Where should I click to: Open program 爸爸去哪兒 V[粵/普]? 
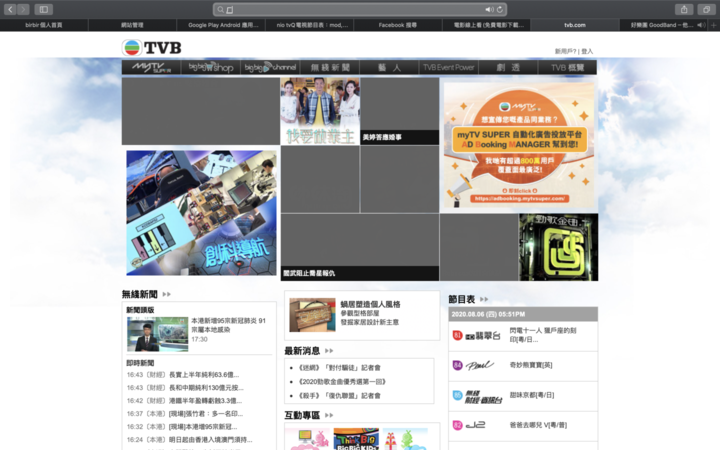[x=538, y=425]
